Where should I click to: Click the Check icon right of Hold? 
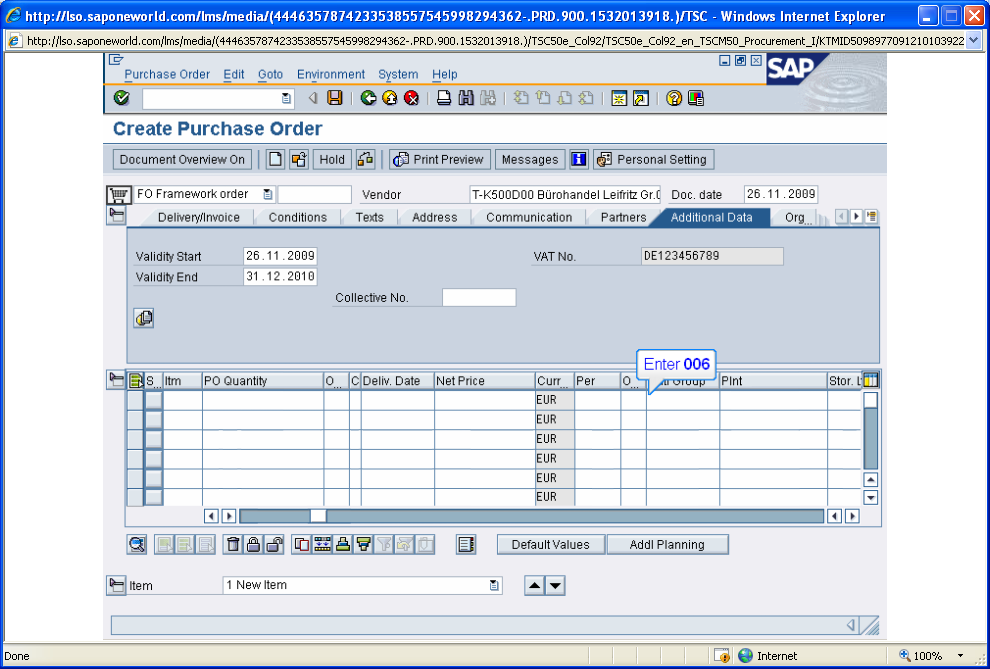(366, 160)
